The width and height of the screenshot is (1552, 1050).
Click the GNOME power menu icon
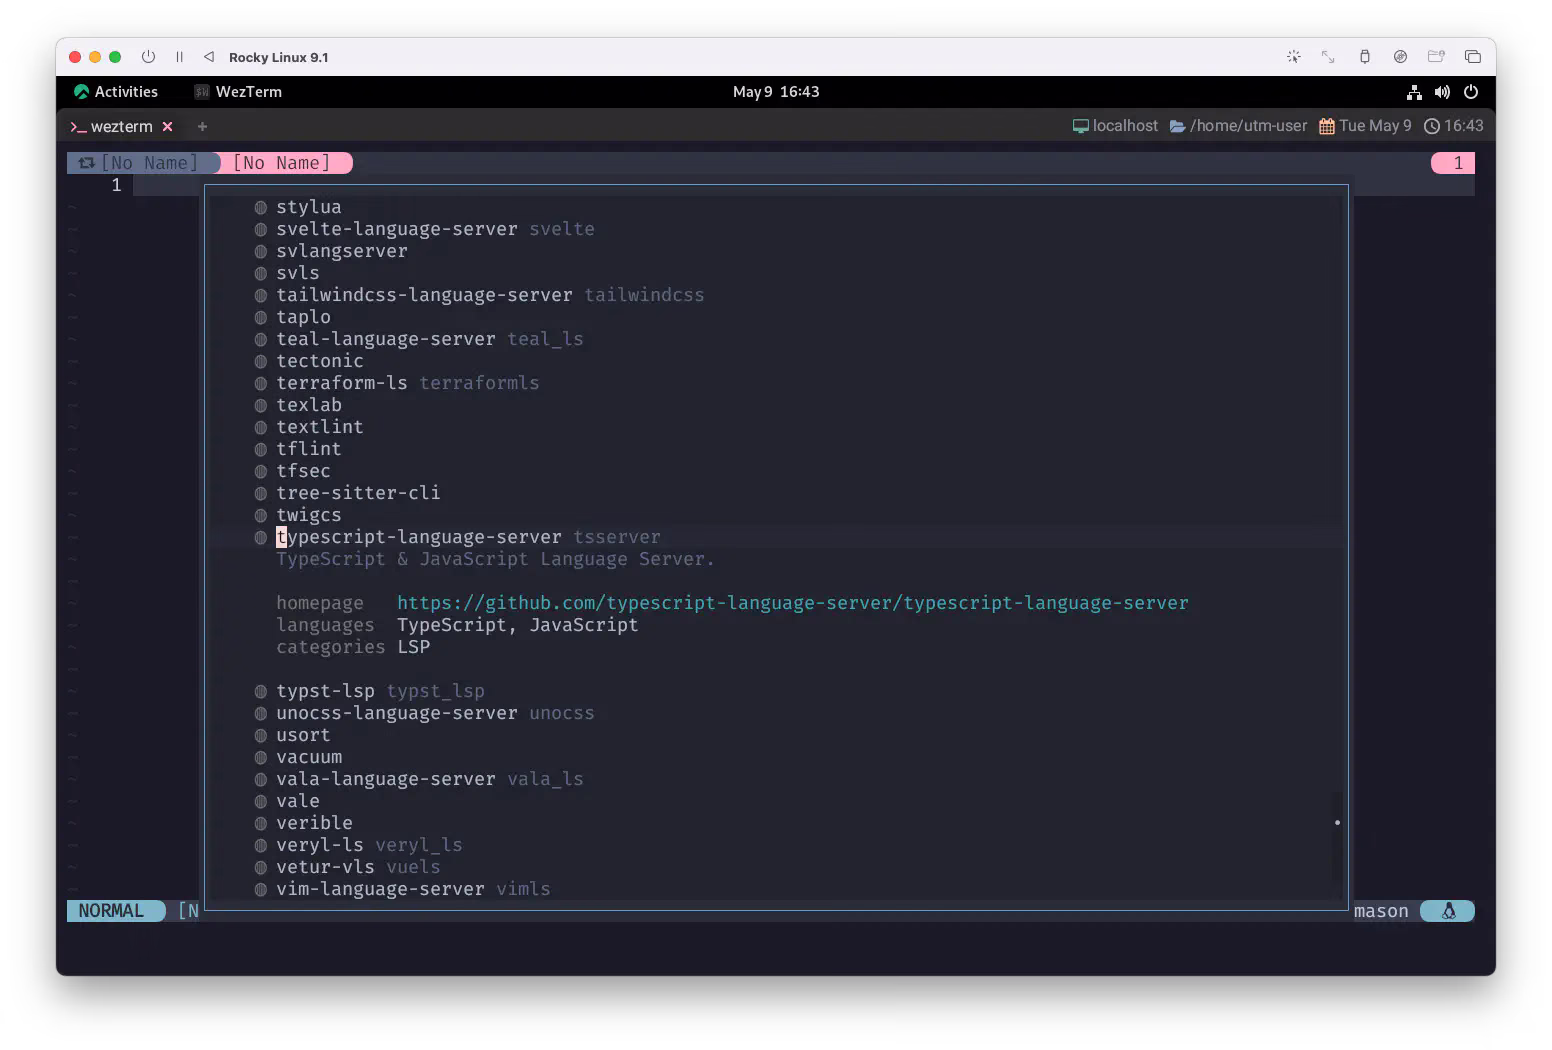(x=1471, y=92)
